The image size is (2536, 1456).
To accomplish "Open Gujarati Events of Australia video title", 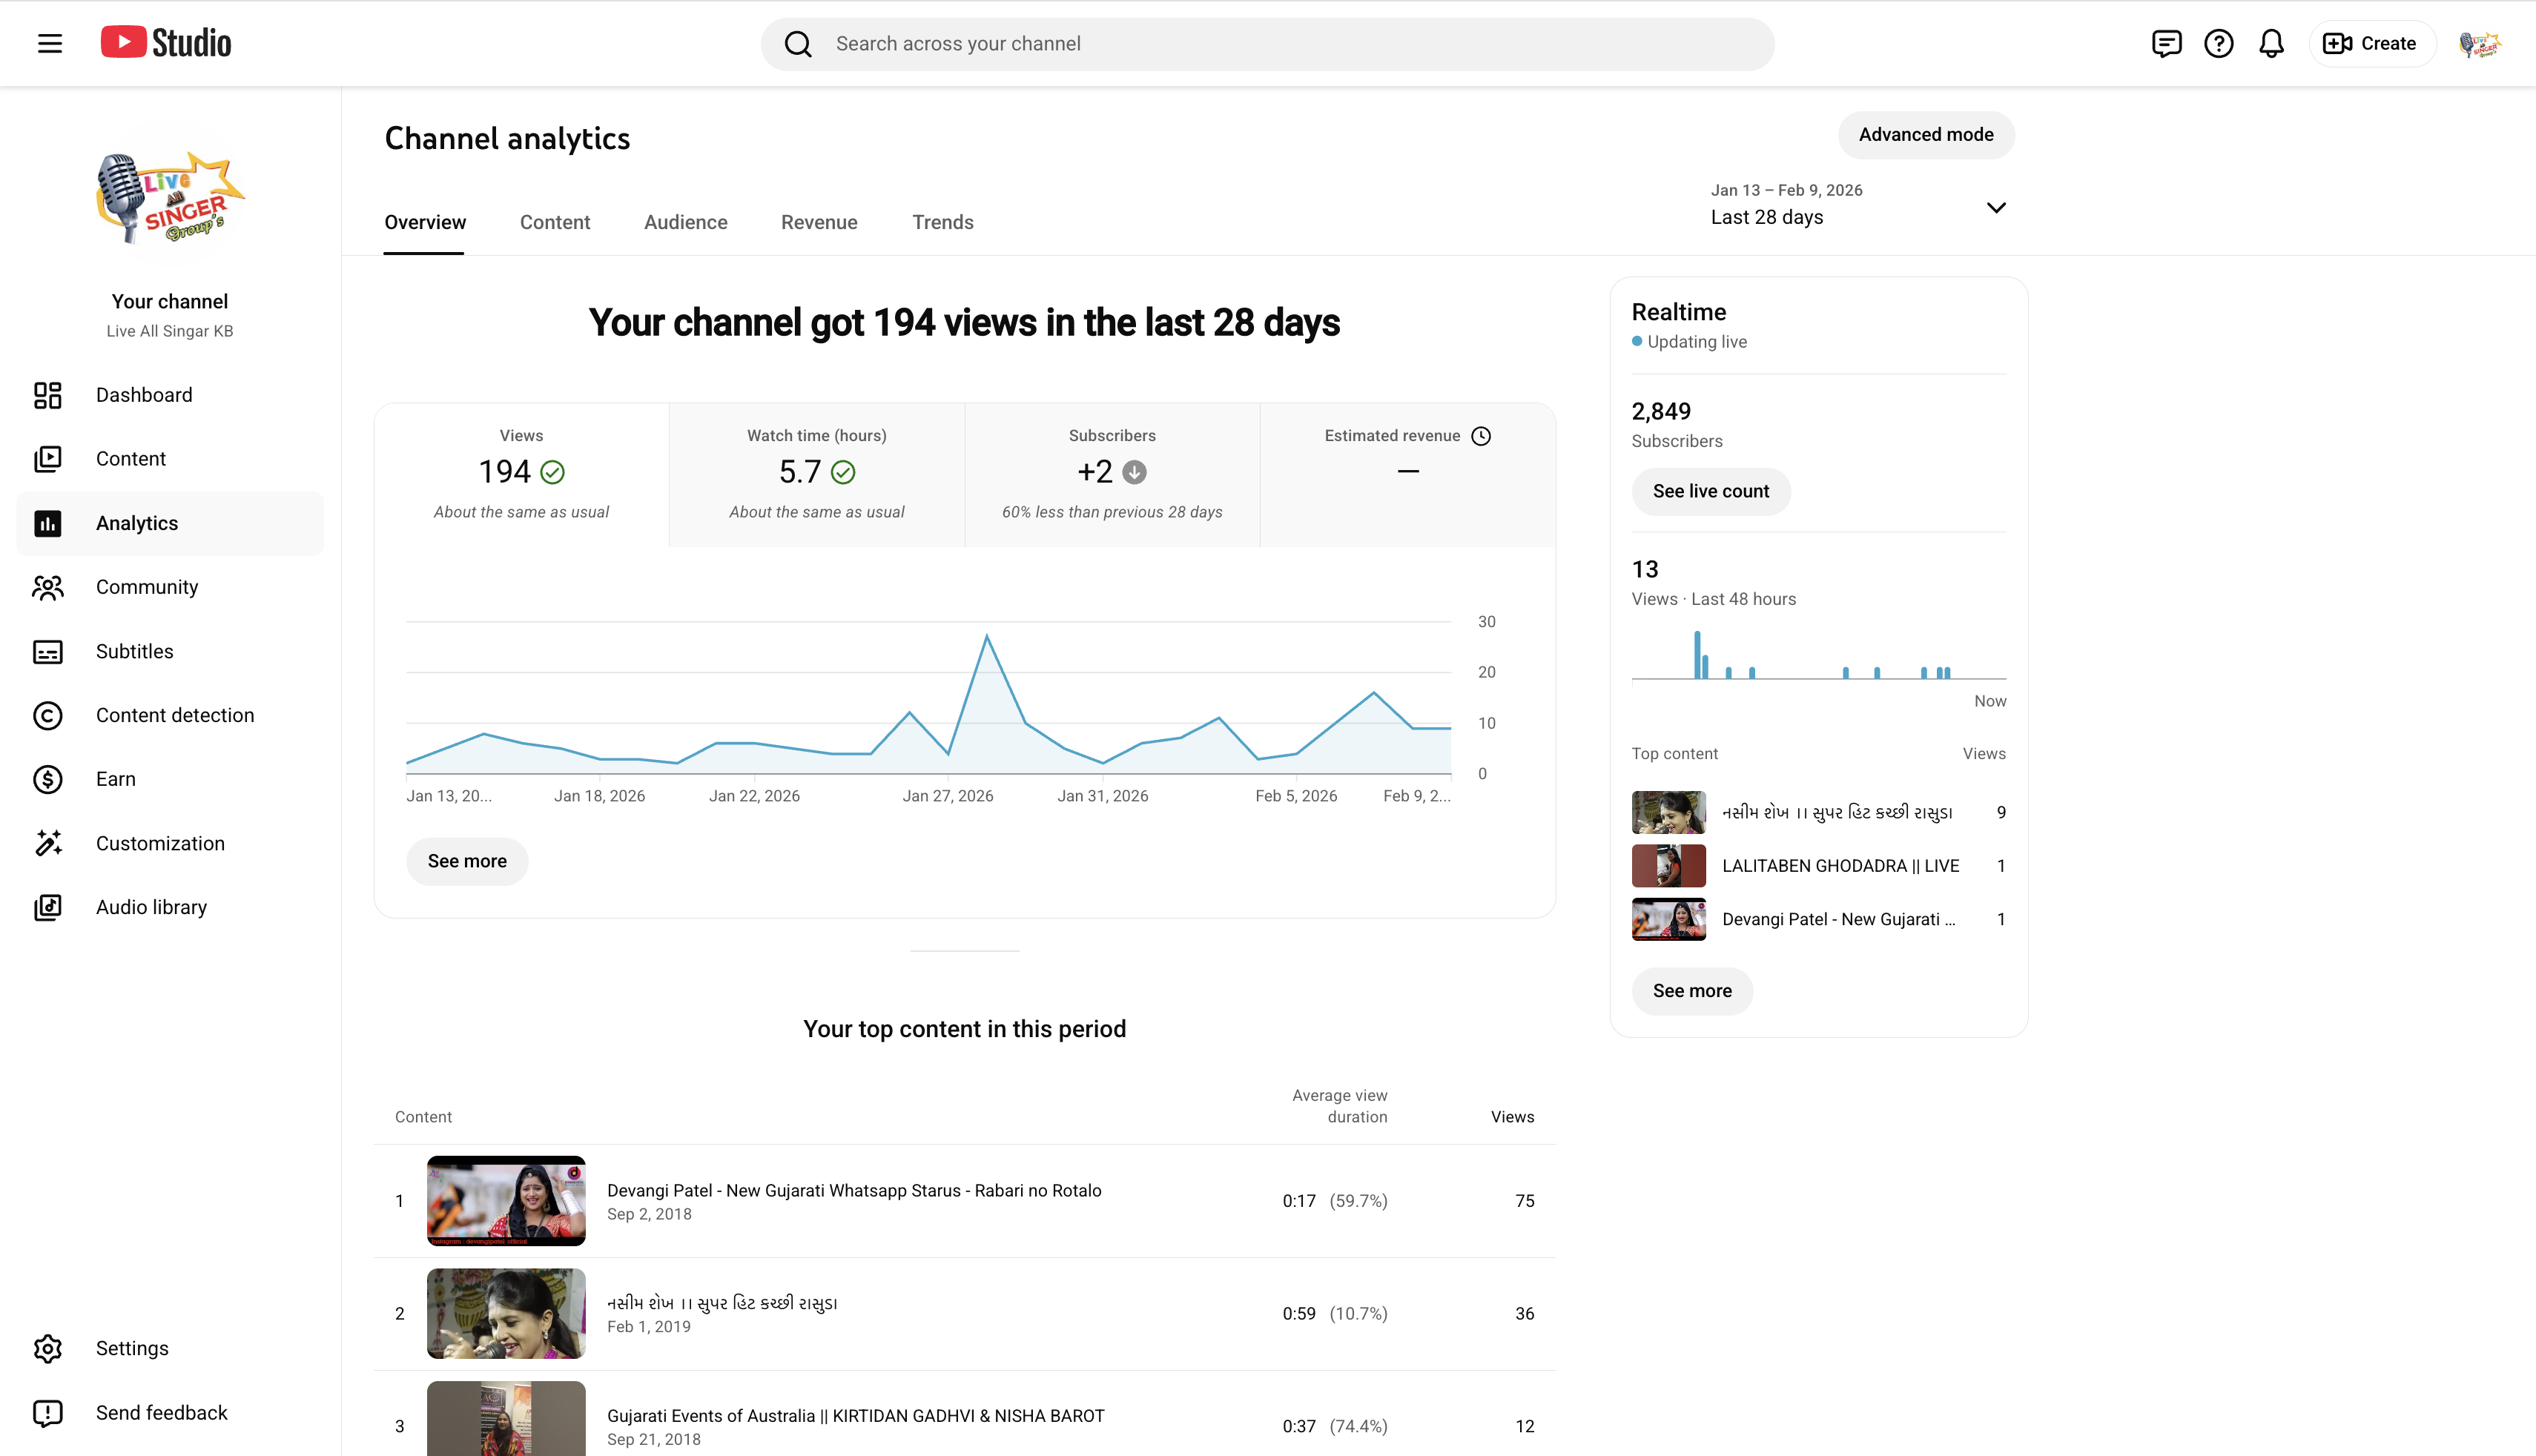I will coord(856,1416).
